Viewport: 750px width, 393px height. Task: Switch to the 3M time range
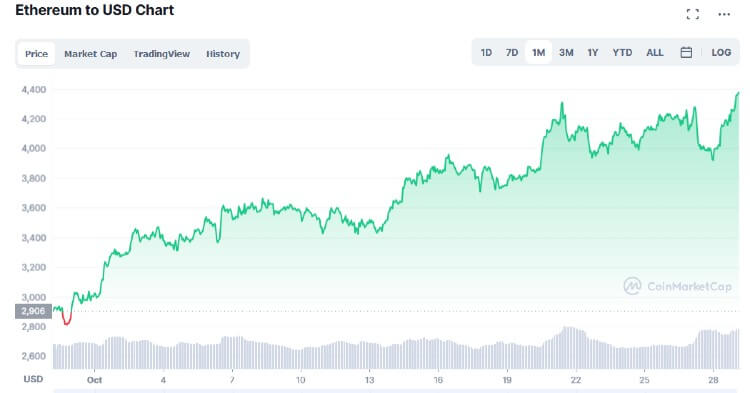click(x=566, y=53)
